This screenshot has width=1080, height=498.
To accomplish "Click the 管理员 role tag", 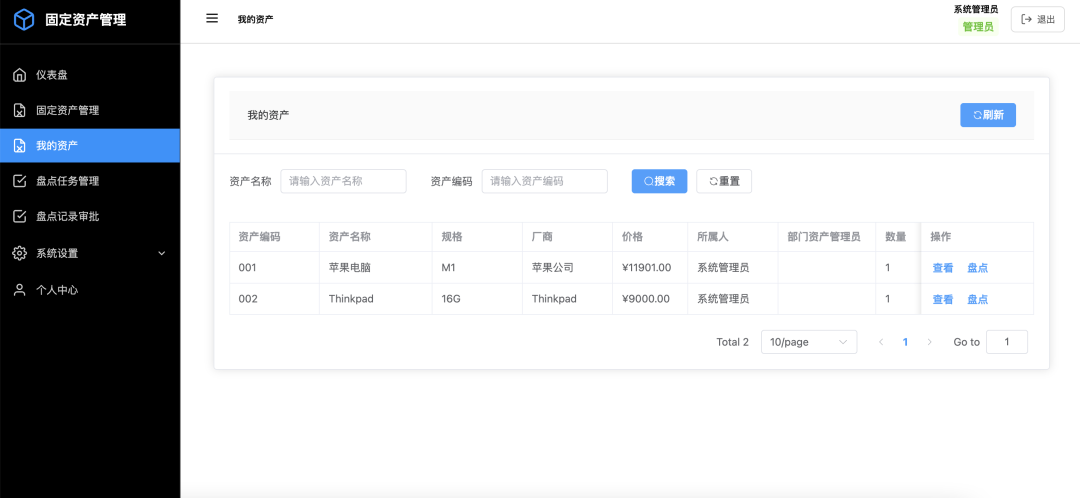I will click(978, 27).
